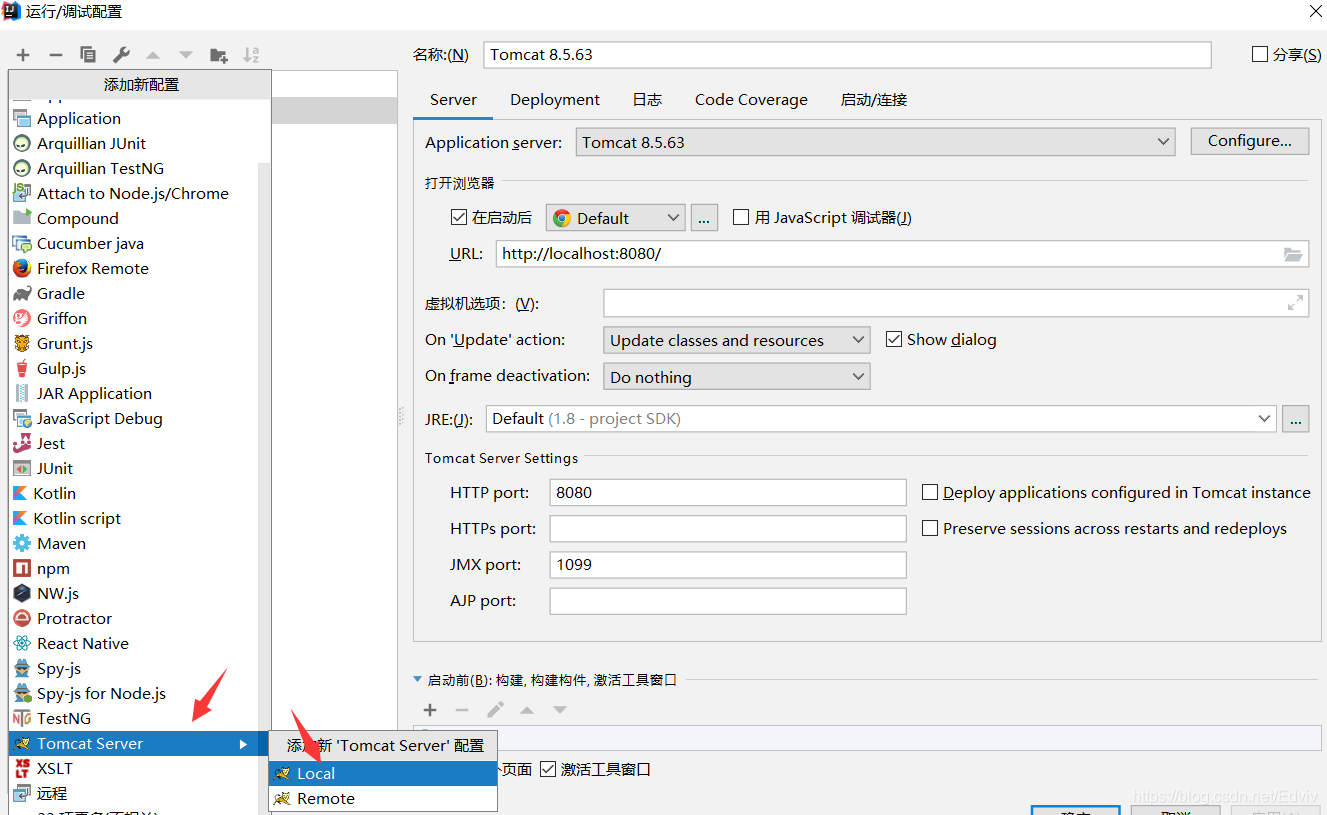Choose Local Tomcat Server option
Image resolution: width=1327 pixels, height=815 pixels.
coord(383,773)
